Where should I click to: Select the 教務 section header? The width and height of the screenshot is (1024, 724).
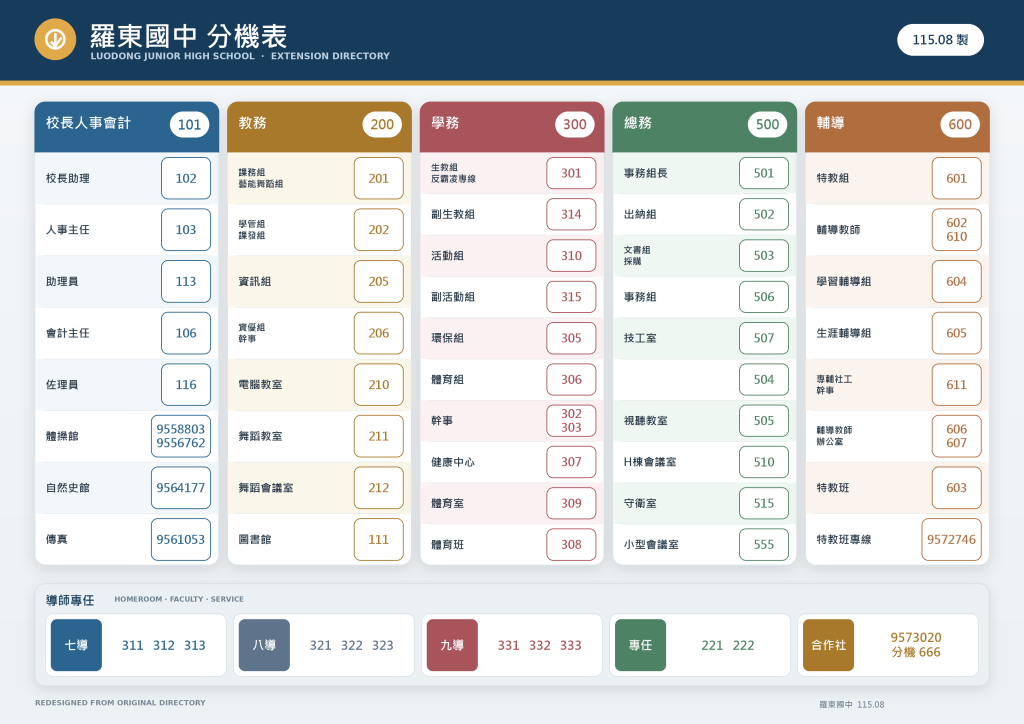click(319, 127)
